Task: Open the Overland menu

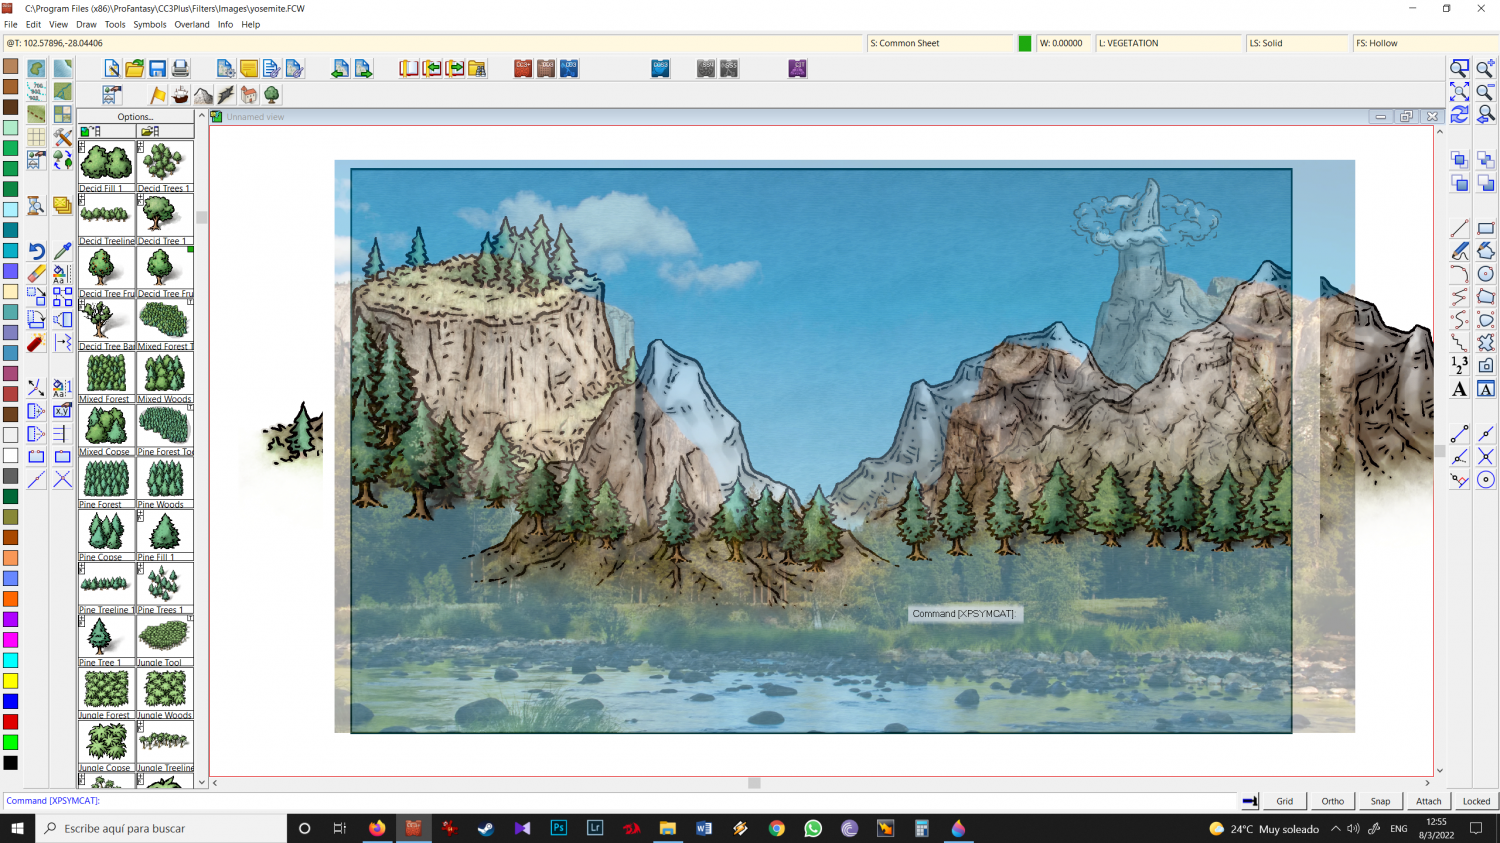Action: [192, 24]
